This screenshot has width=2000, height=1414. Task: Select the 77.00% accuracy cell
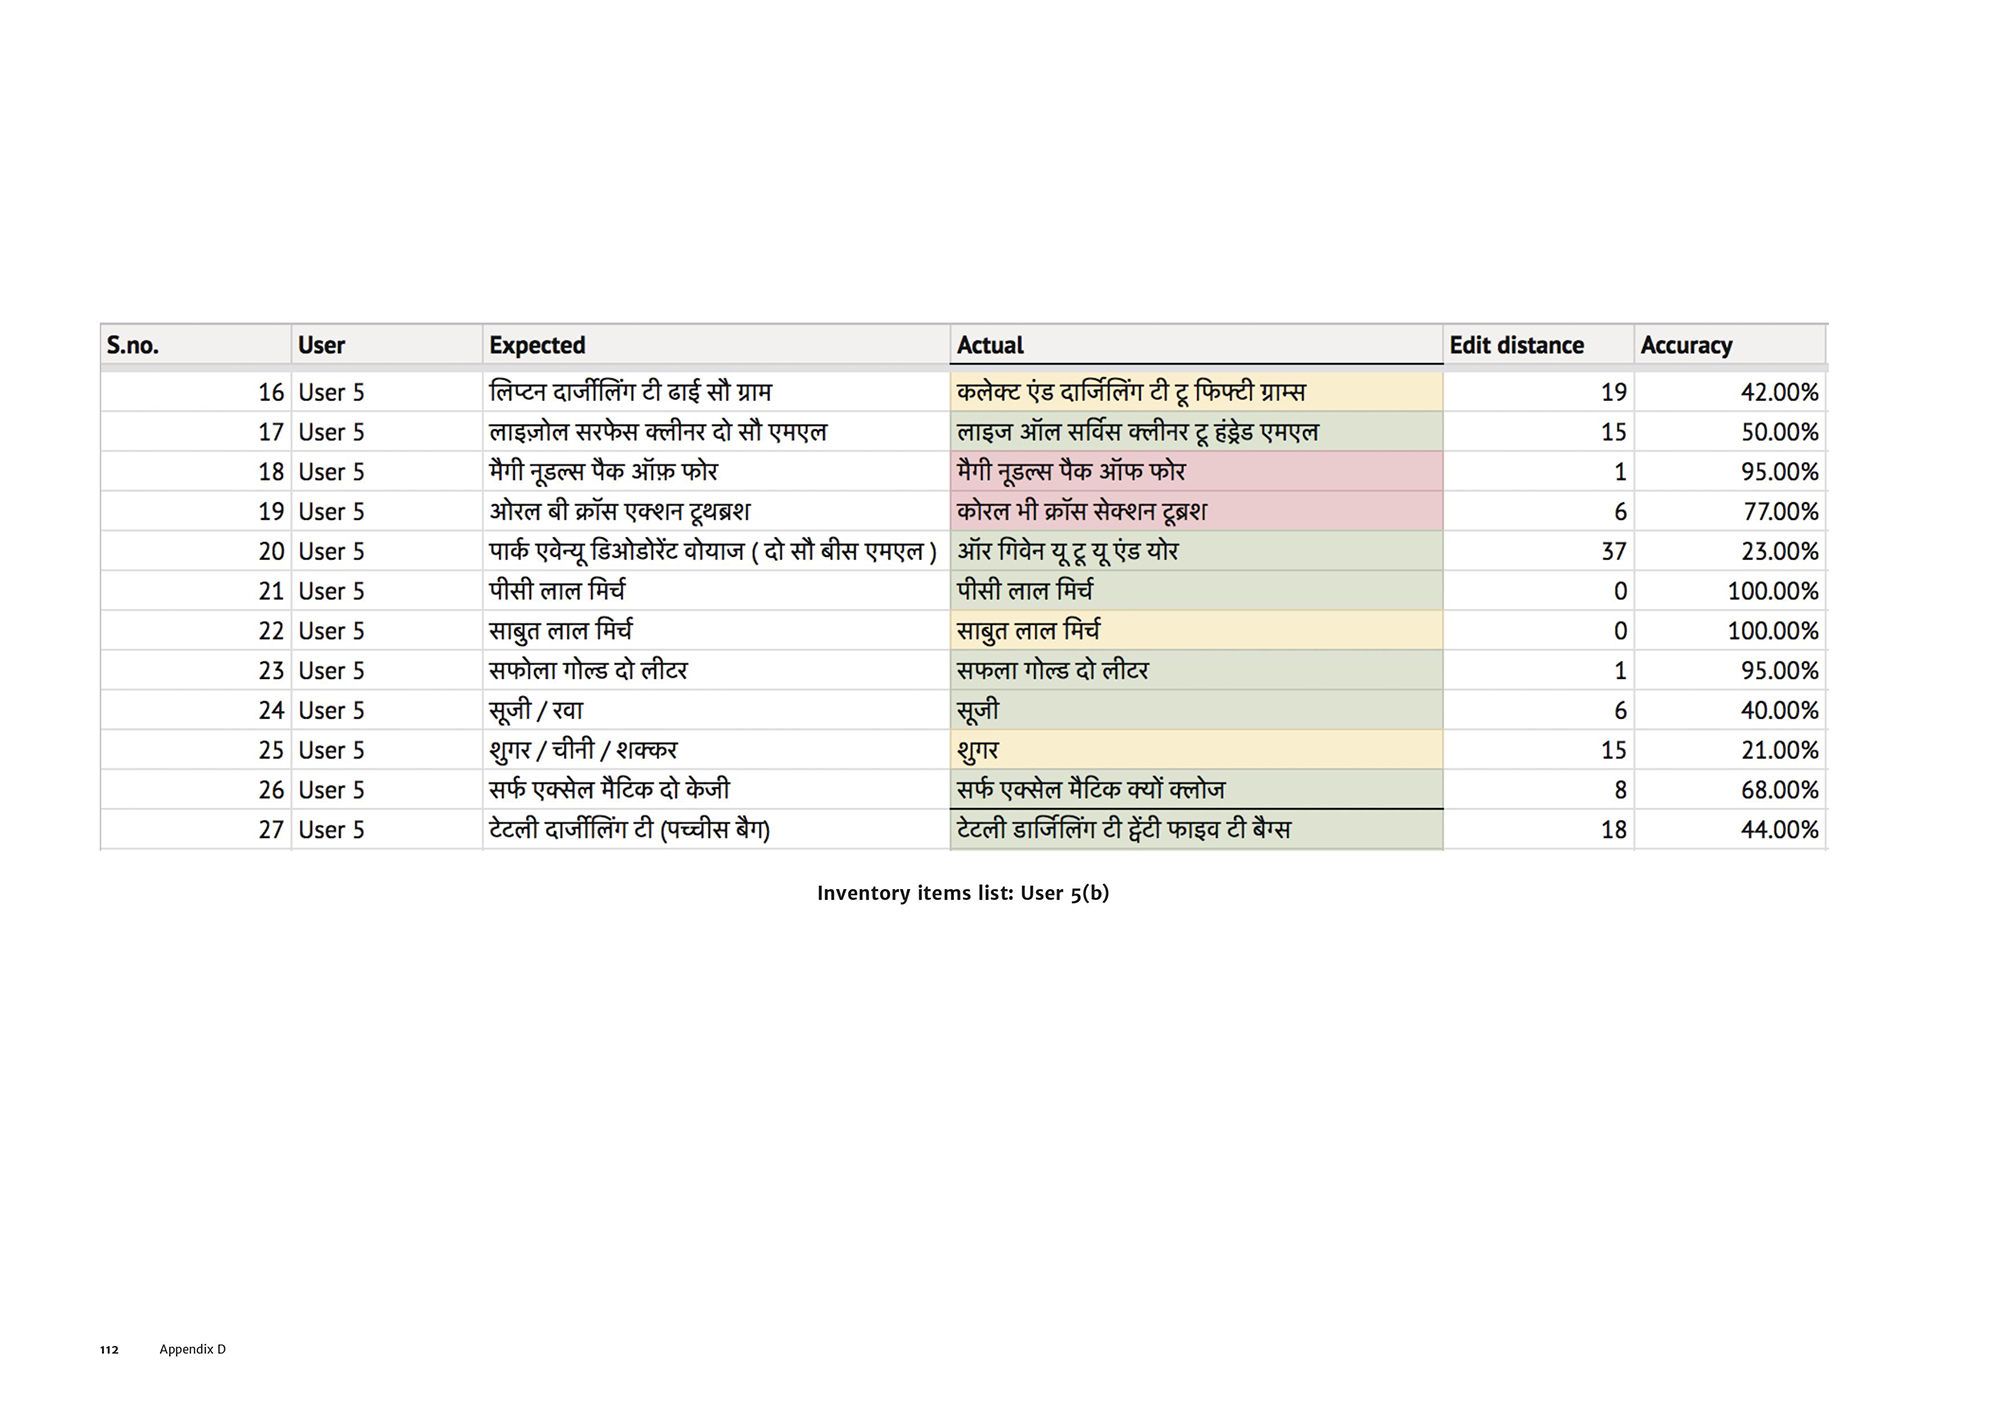[1780, 511]
